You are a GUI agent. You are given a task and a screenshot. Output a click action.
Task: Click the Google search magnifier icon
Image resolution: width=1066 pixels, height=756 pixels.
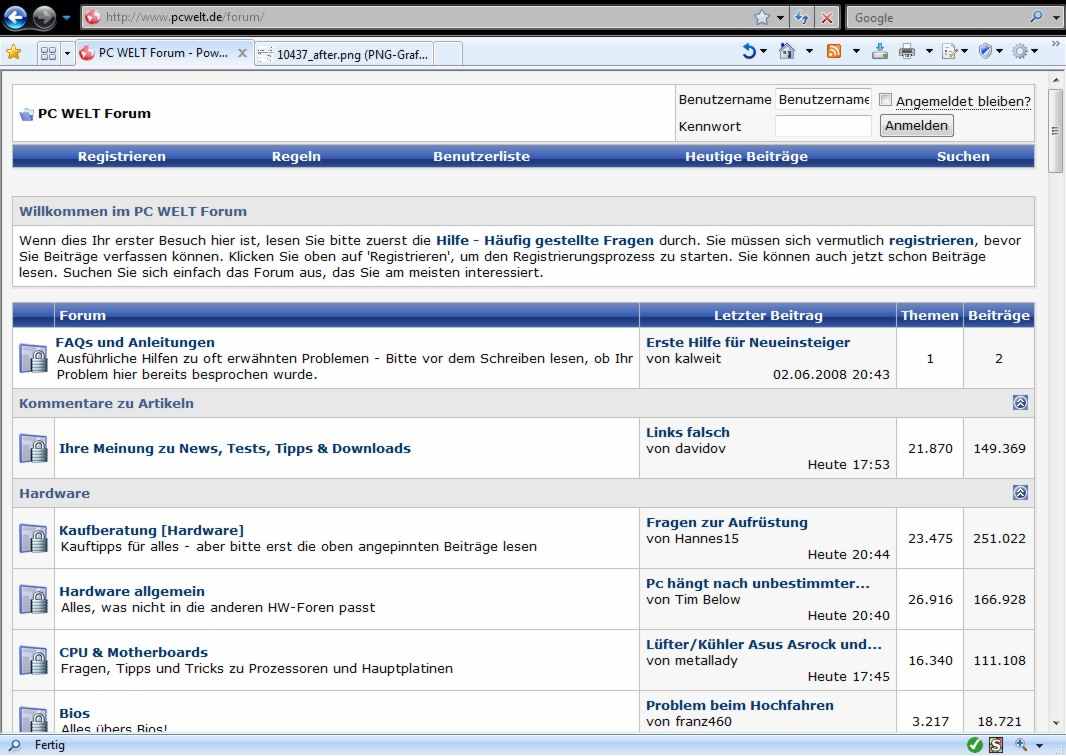pyautogui.click(x=1036, y=16)
